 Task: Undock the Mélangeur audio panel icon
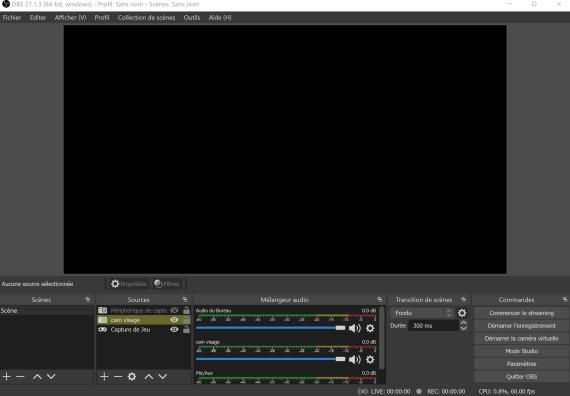(380, 300)
